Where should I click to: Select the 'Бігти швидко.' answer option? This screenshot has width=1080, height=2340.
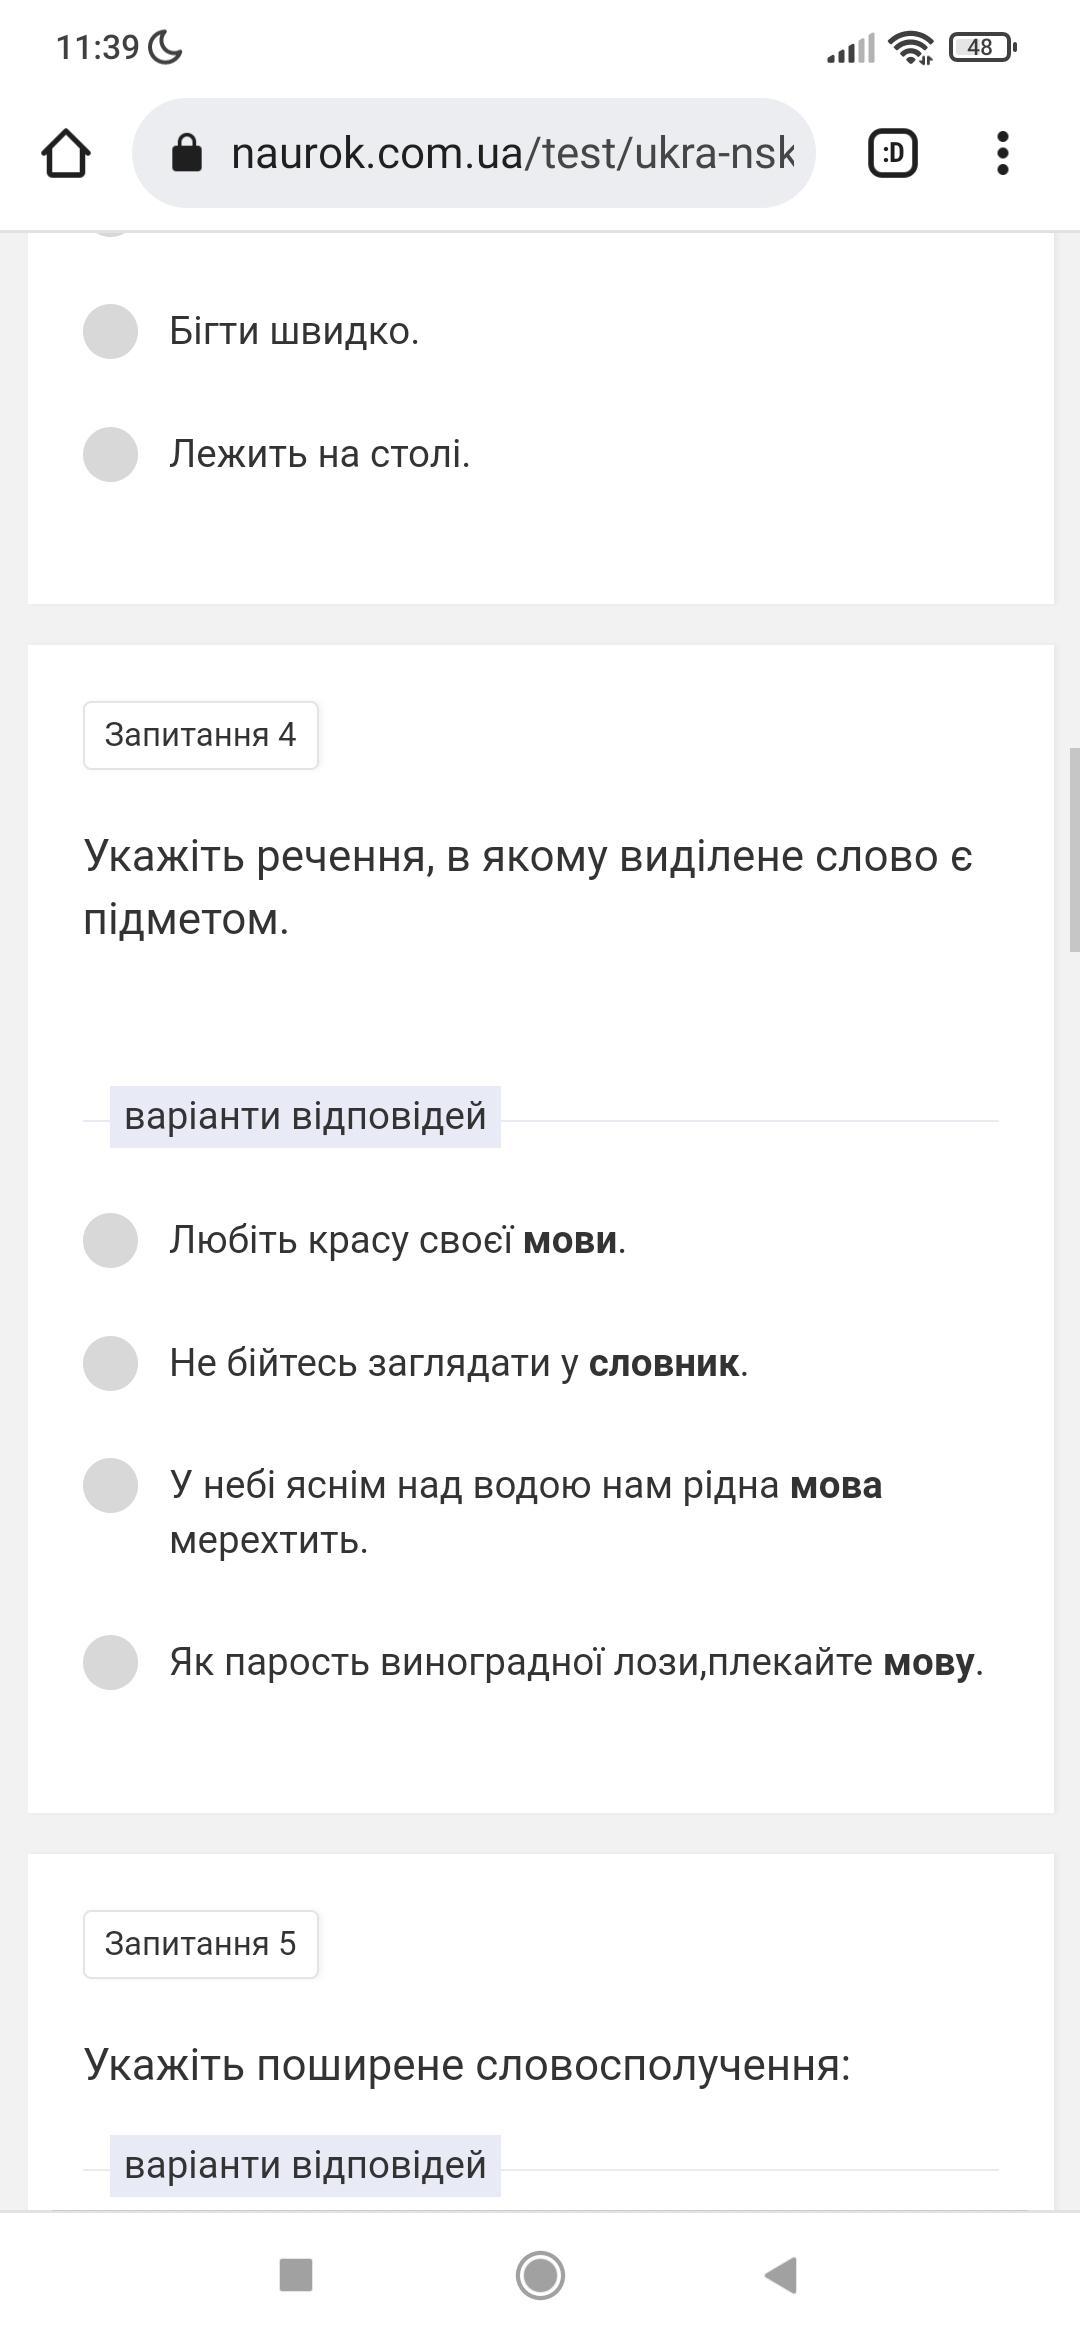110,331
